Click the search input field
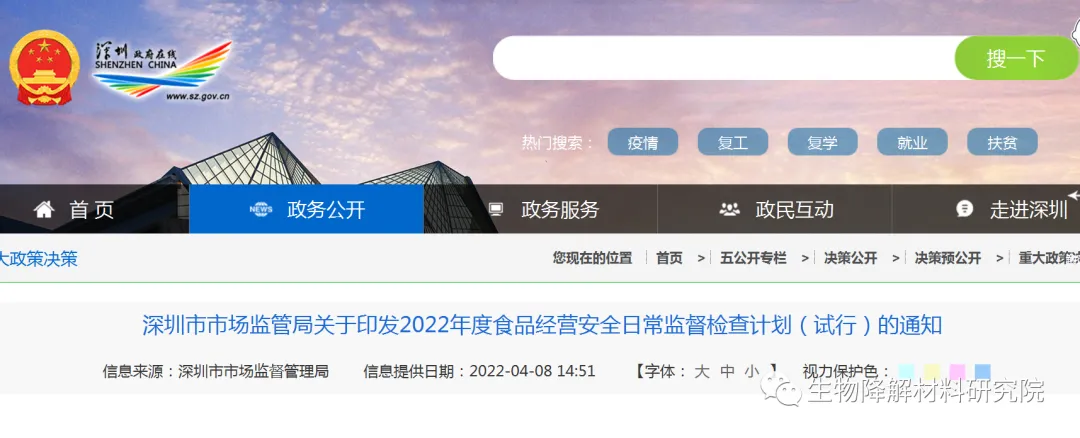This screenshot has width=1080, height=438. [724, 58]
